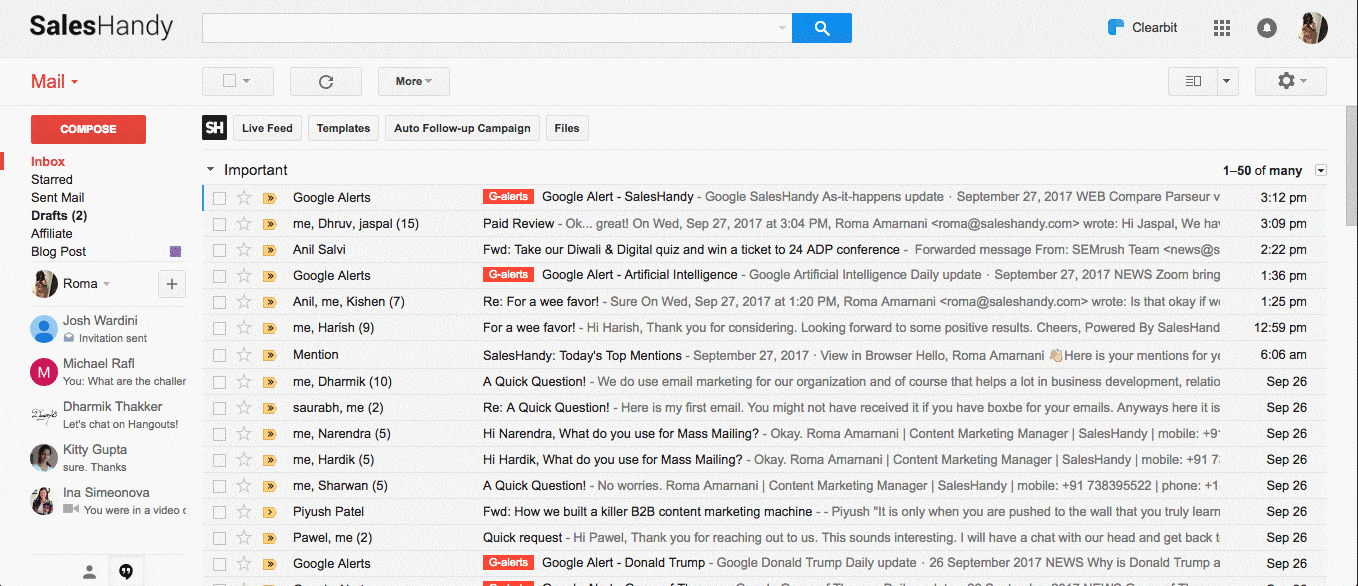Click the SalesHandy logo

pos(101,27)
